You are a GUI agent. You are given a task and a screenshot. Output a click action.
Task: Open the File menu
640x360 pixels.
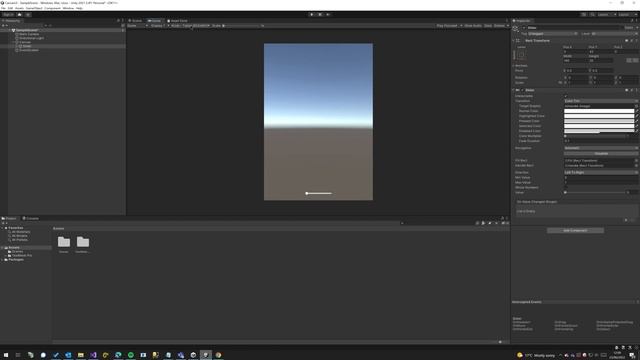tap(3, 8)
